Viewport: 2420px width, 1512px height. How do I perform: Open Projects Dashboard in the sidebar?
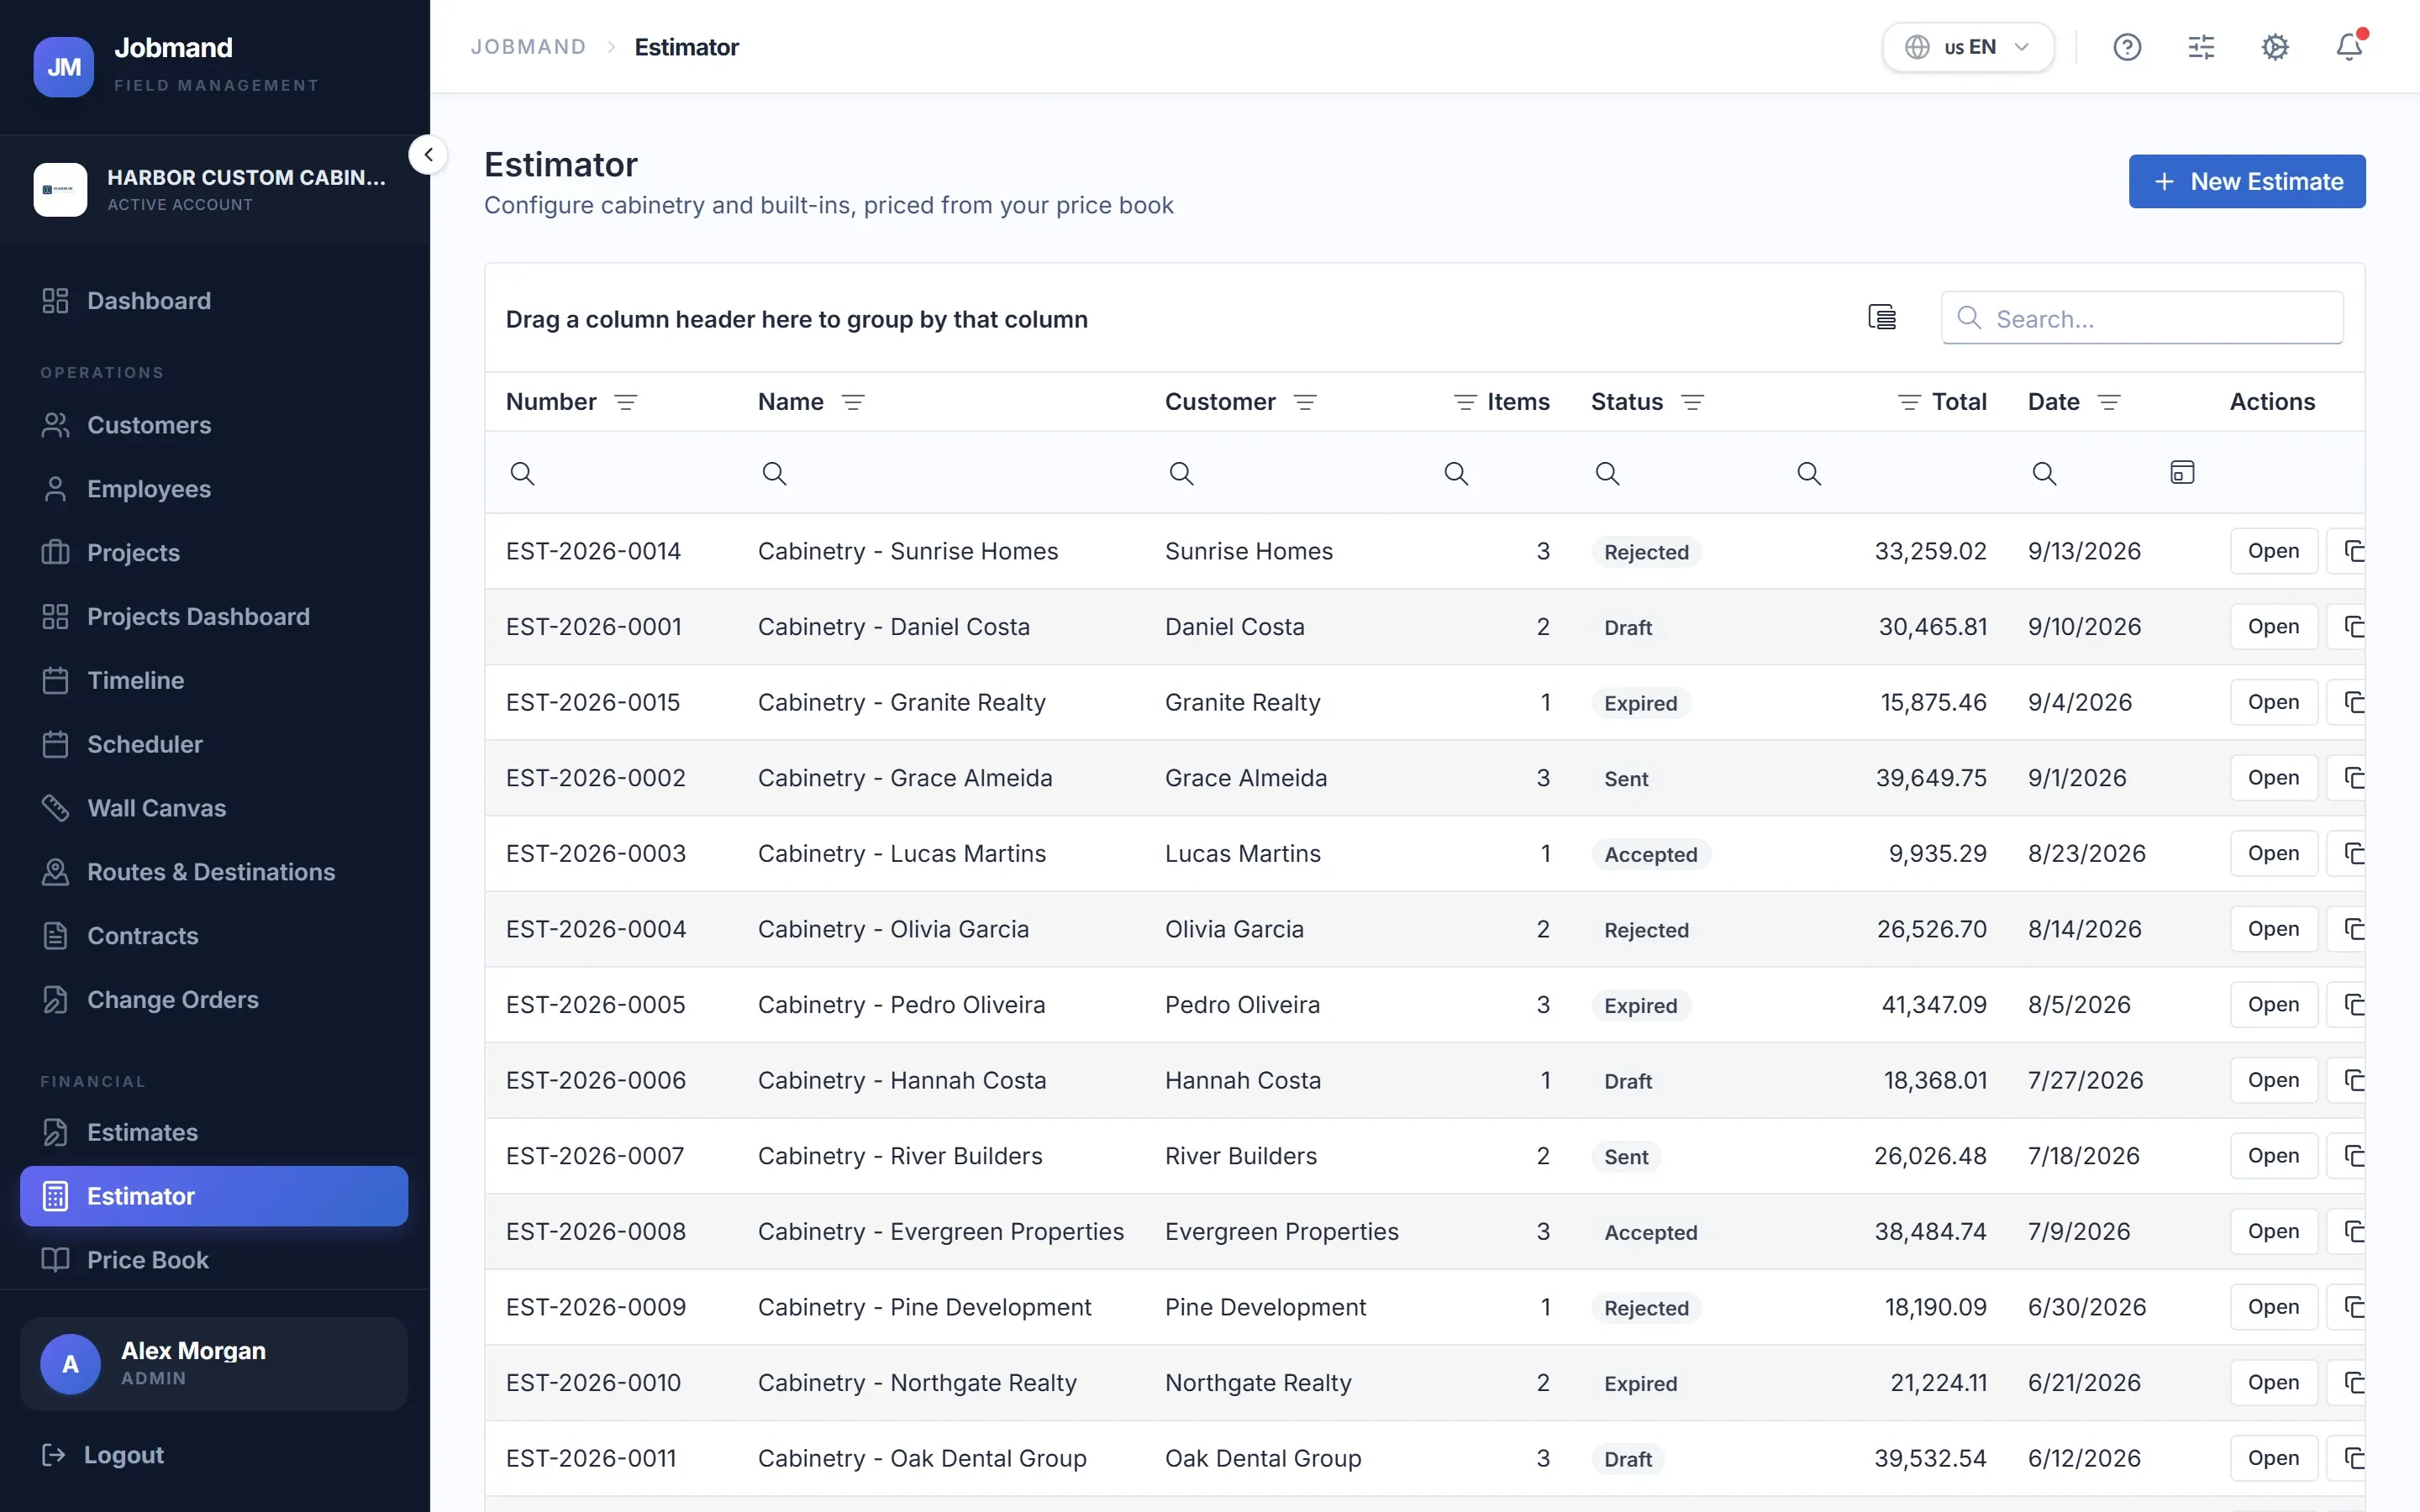click(214, 617)
